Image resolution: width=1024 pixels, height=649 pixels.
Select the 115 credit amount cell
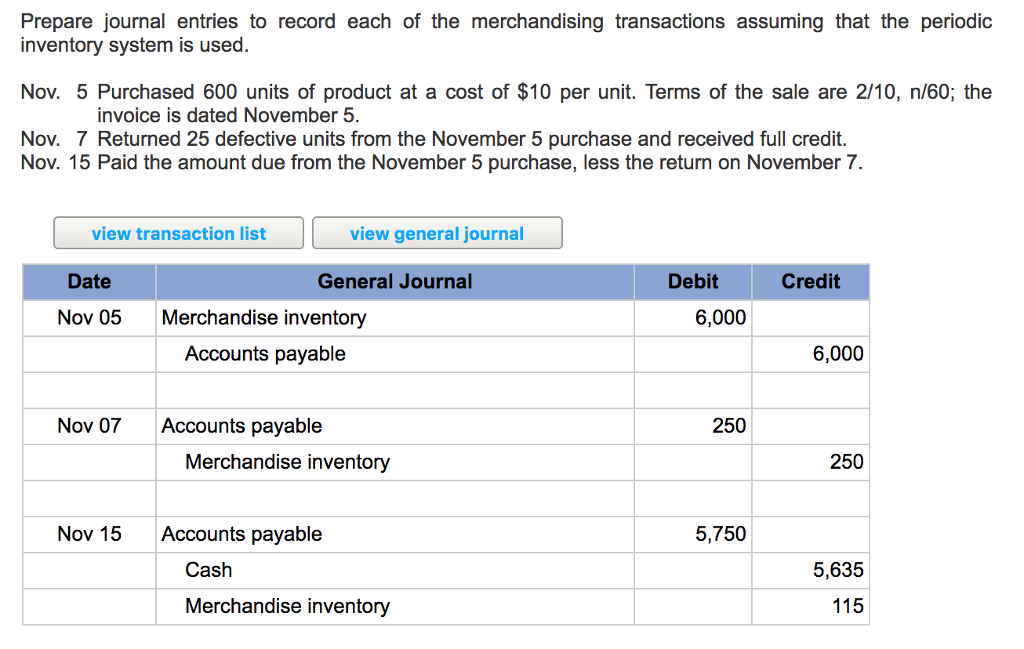810,606
